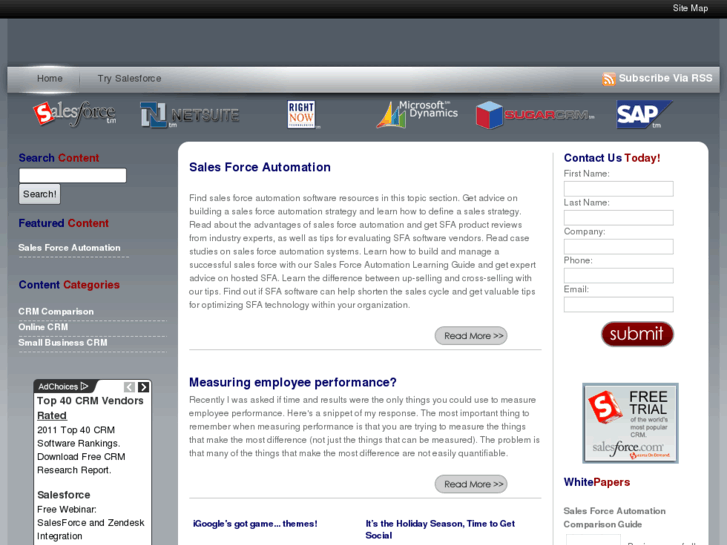This screenshot has width=727, height=545.
Task: Open the Salesforce ad heading
Action: coord(64,495)
